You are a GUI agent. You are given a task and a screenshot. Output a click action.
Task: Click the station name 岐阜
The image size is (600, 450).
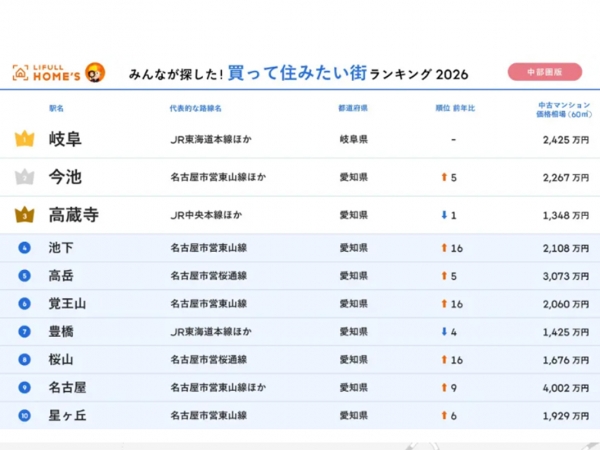[65, 139]
